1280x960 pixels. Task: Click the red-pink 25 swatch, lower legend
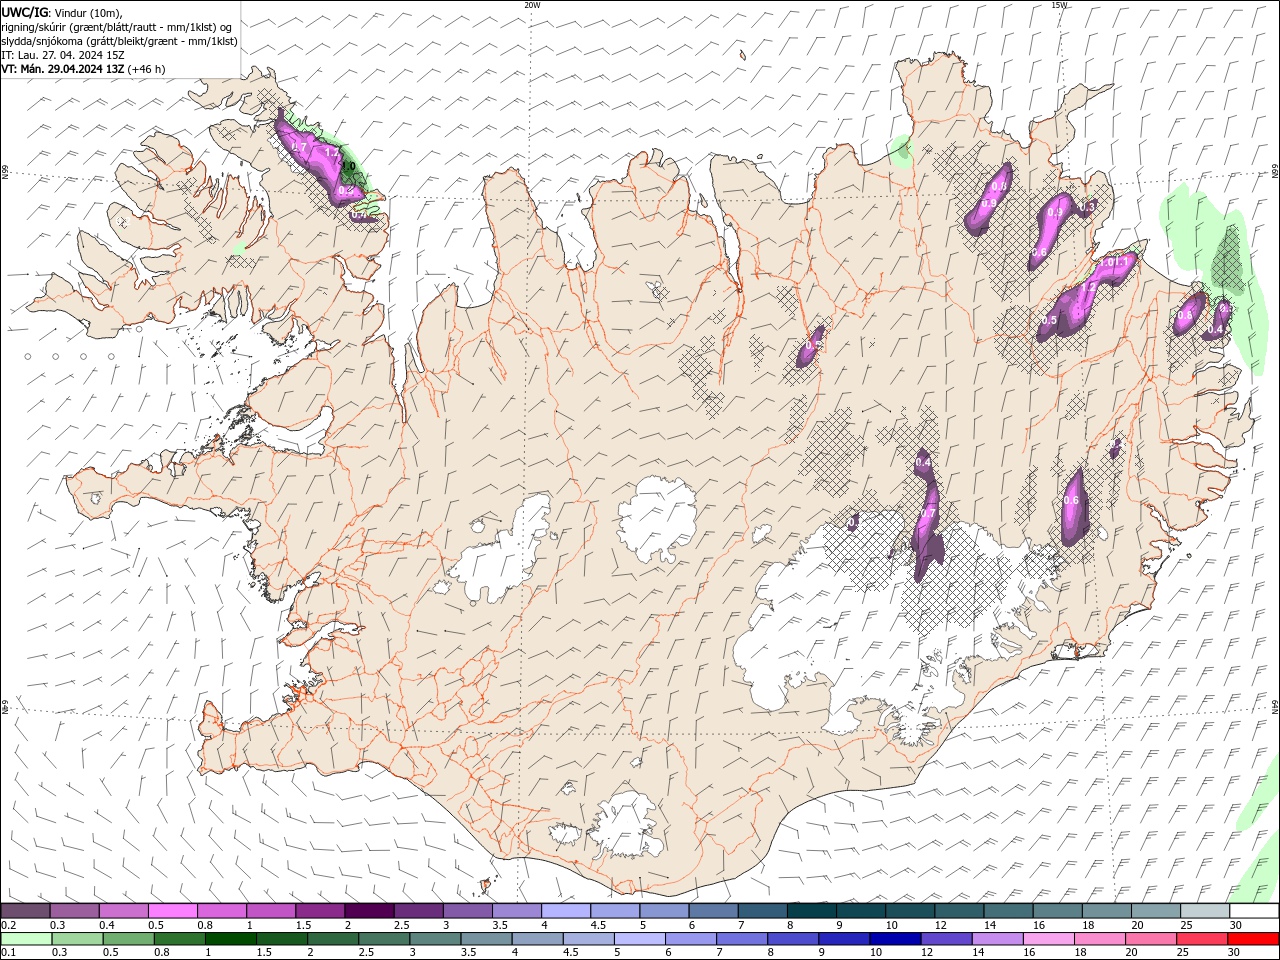tap(1200, 939)
